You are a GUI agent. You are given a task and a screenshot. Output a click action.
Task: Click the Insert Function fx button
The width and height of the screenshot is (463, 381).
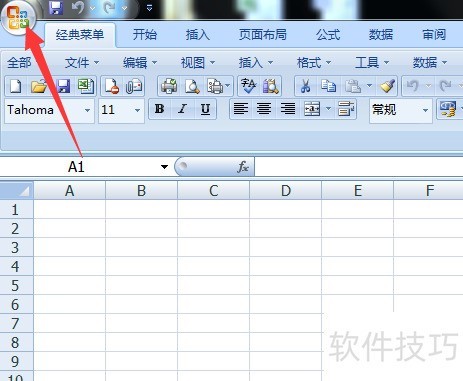(x=243, y=167)
